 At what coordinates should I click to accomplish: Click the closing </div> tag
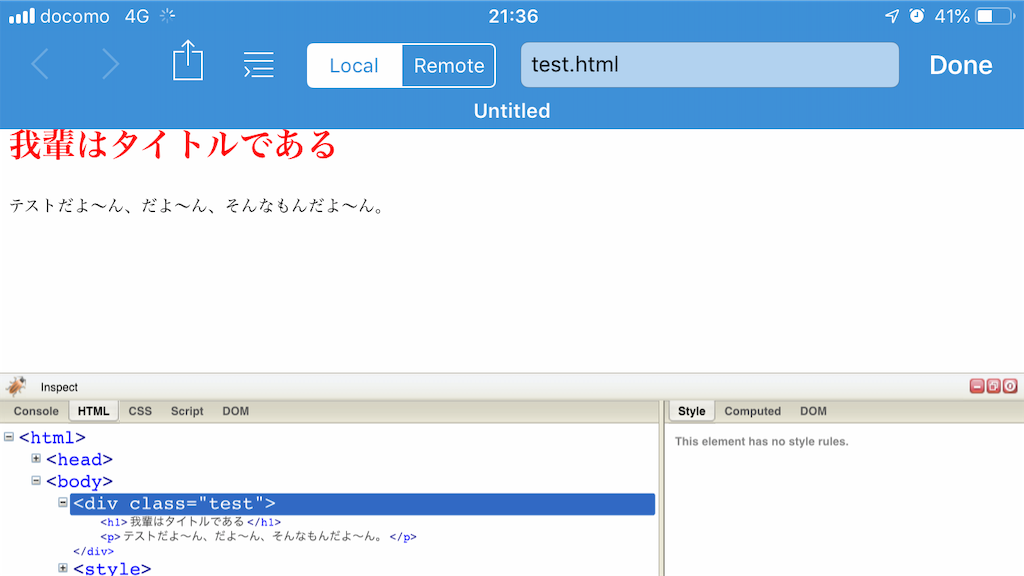[93, 551]
